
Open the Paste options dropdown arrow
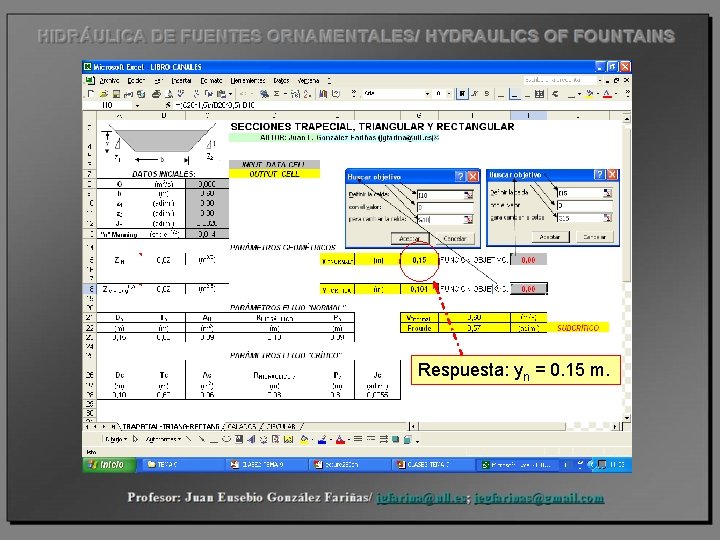point(230,94)
